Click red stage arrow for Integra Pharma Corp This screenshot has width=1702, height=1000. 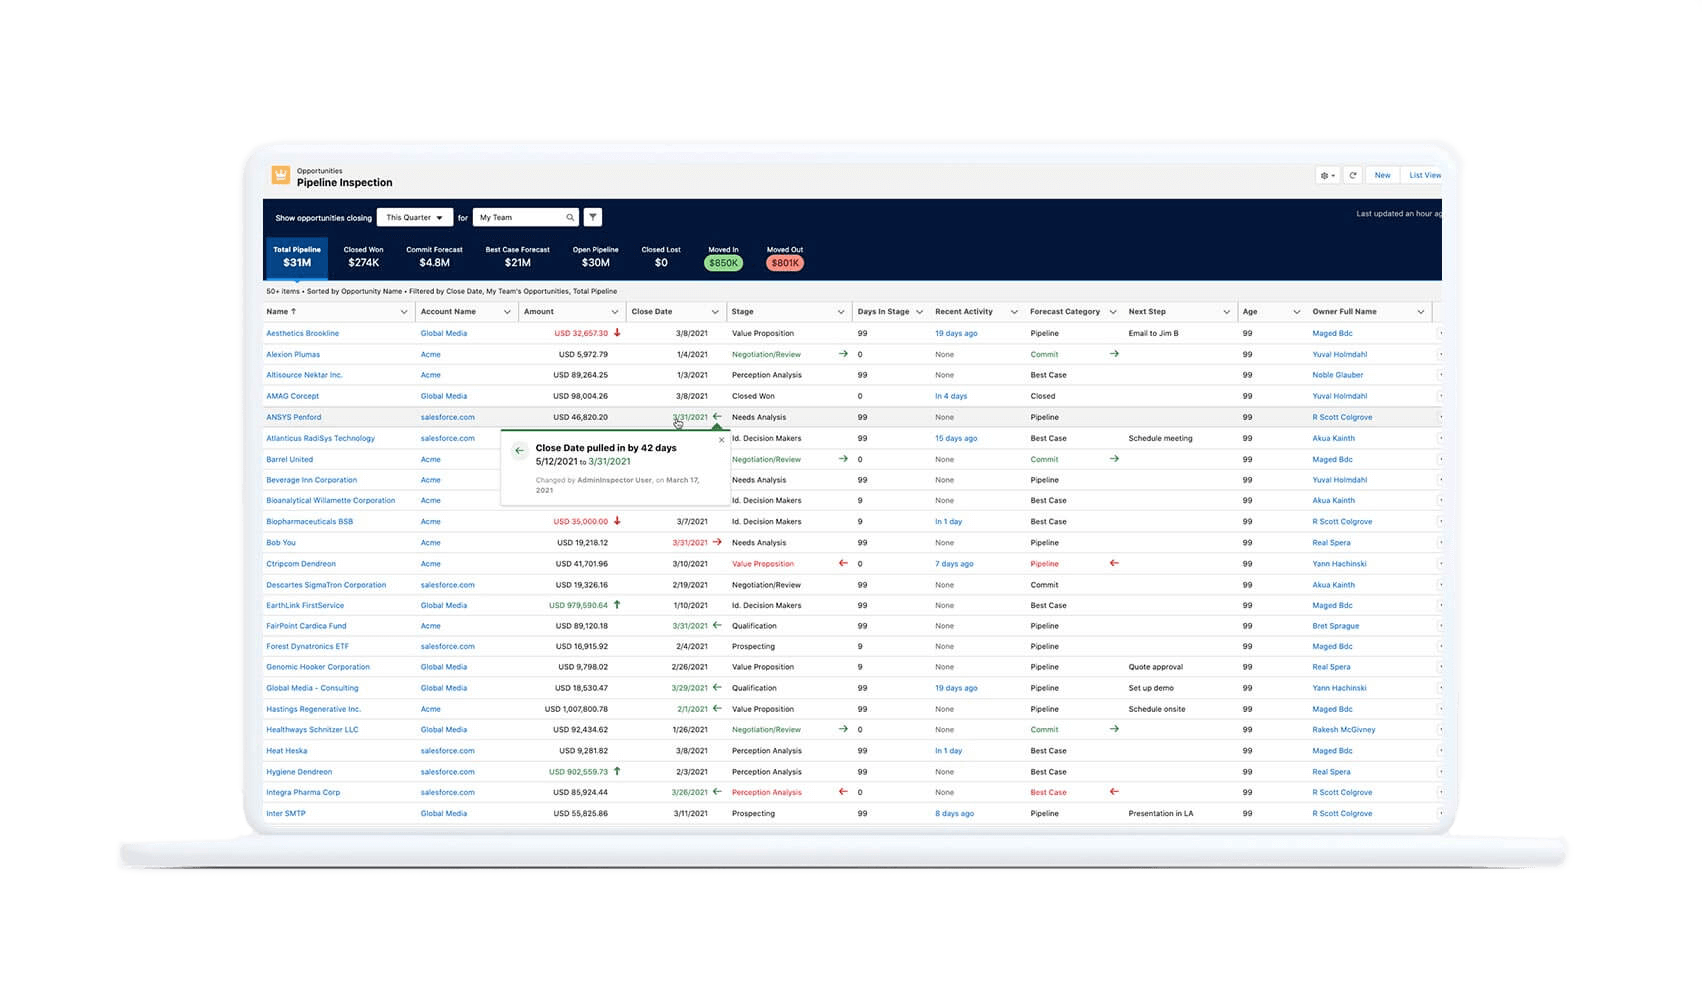coord(843,791)
